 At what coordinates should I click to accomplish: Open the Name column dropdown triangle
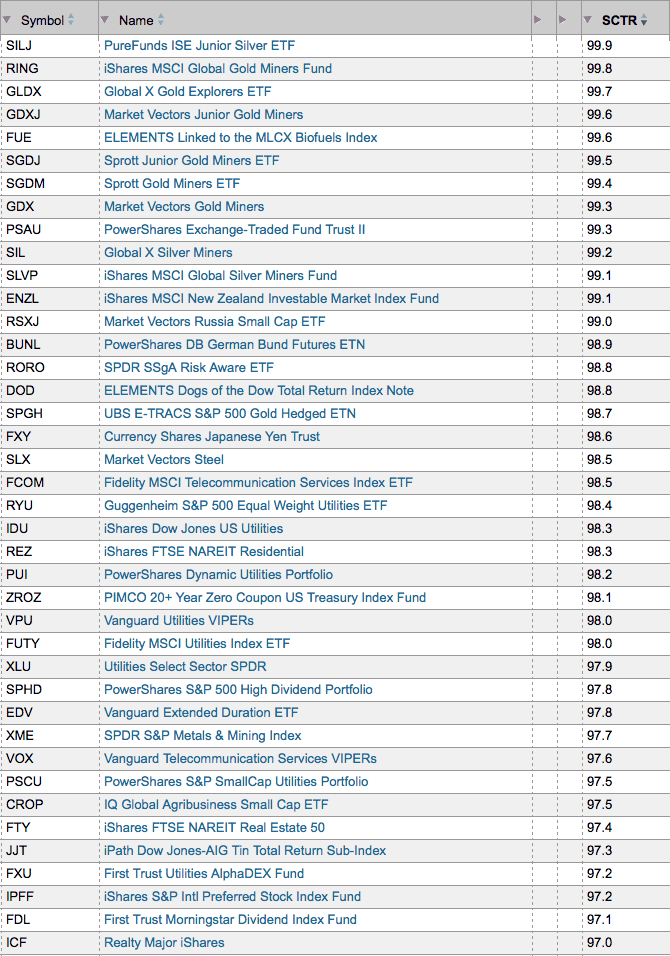click(x=105, y=20)
